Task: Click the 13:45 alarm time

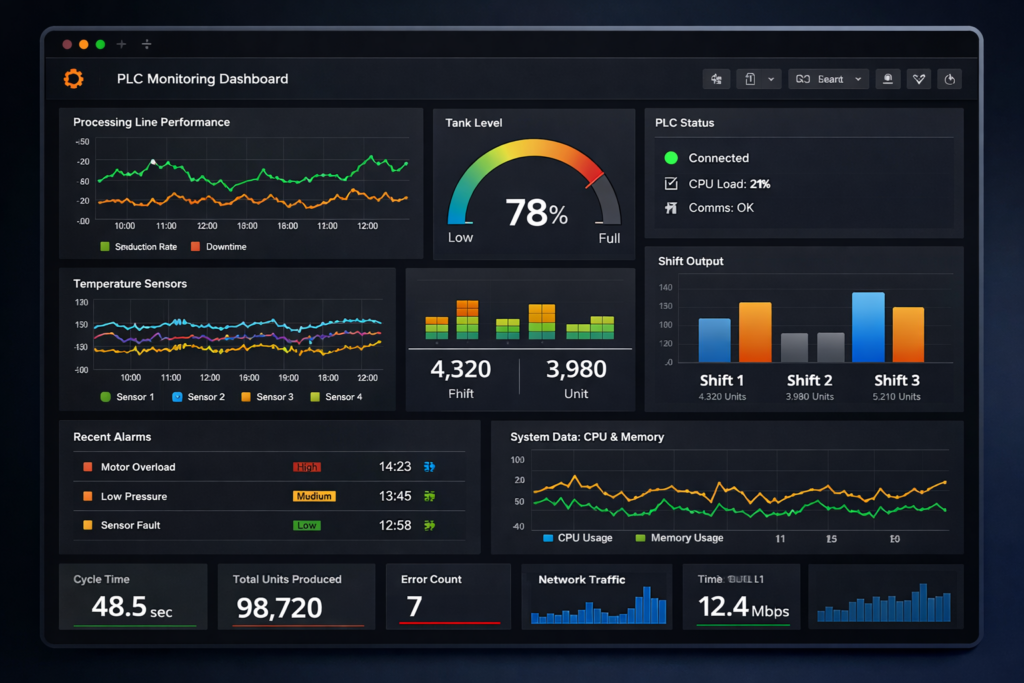Action: click(395, 496)
